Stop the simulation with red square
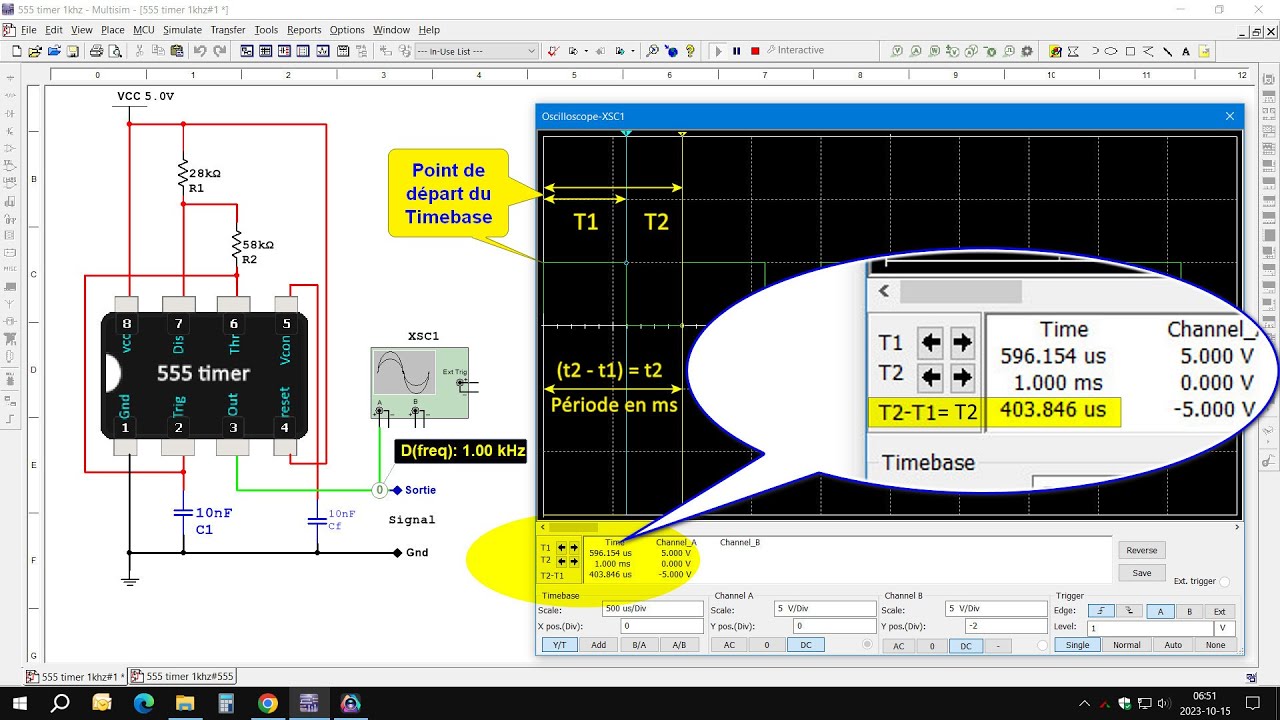Image resolution: width=1280 pixels, height=720 pixels. (x=755, y=50)
